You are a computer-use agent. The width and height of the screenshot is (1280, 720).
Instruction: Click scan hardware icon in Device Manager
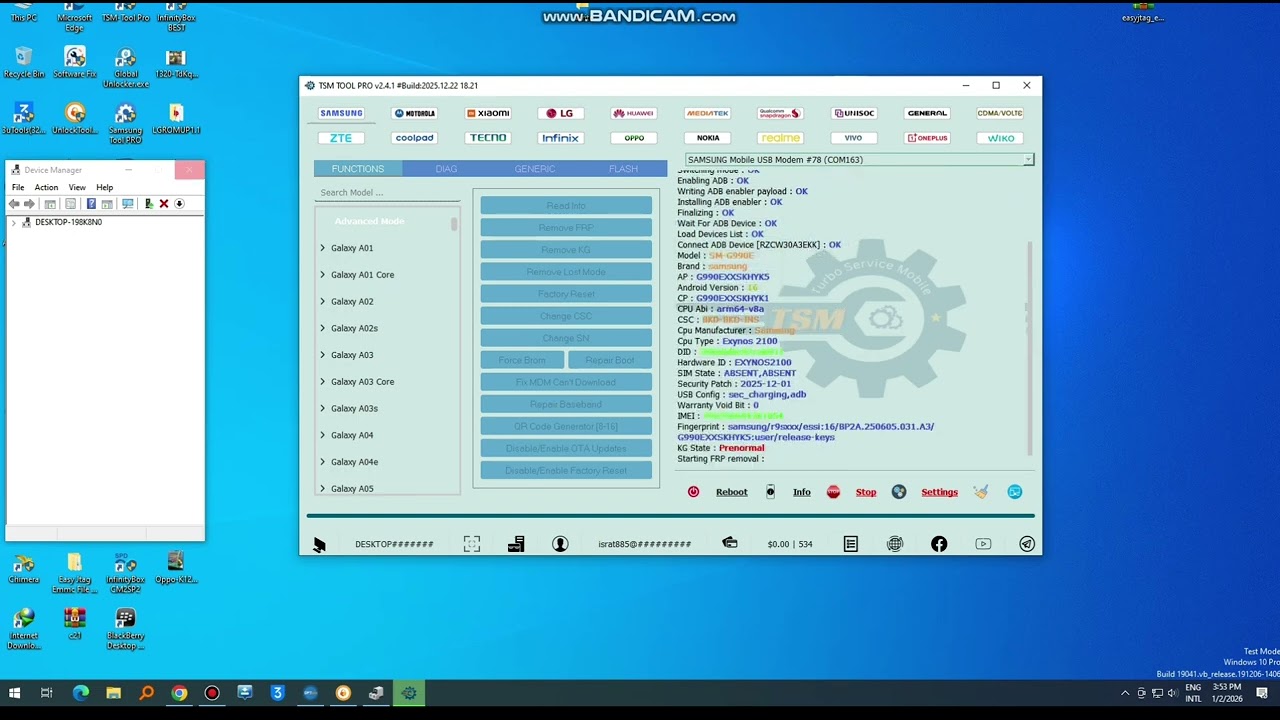127,204
